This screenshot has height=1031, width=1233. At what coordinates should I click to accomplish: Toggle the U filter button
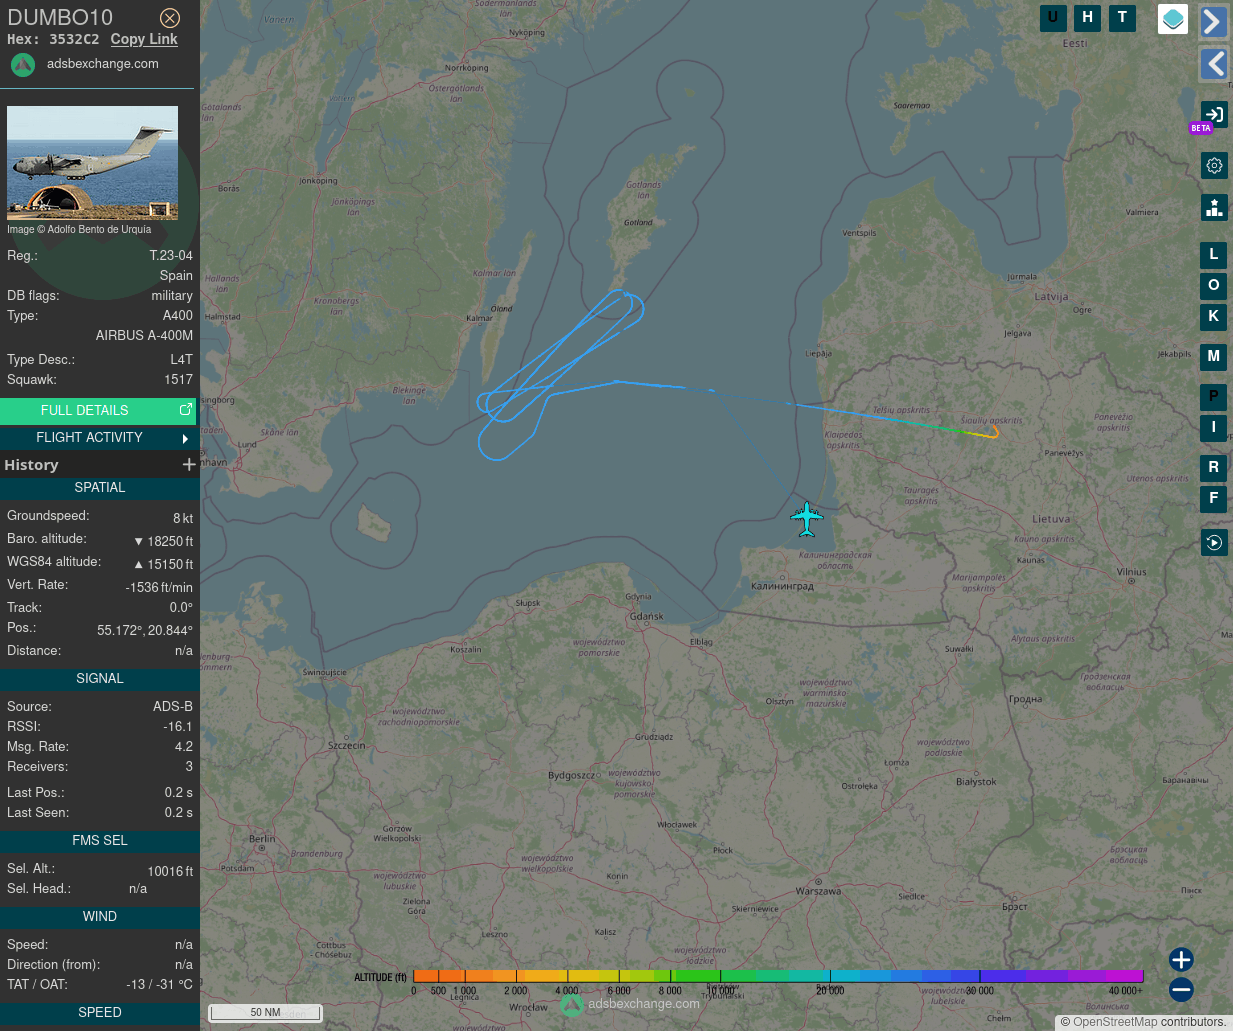click(x=1053, y=17)
